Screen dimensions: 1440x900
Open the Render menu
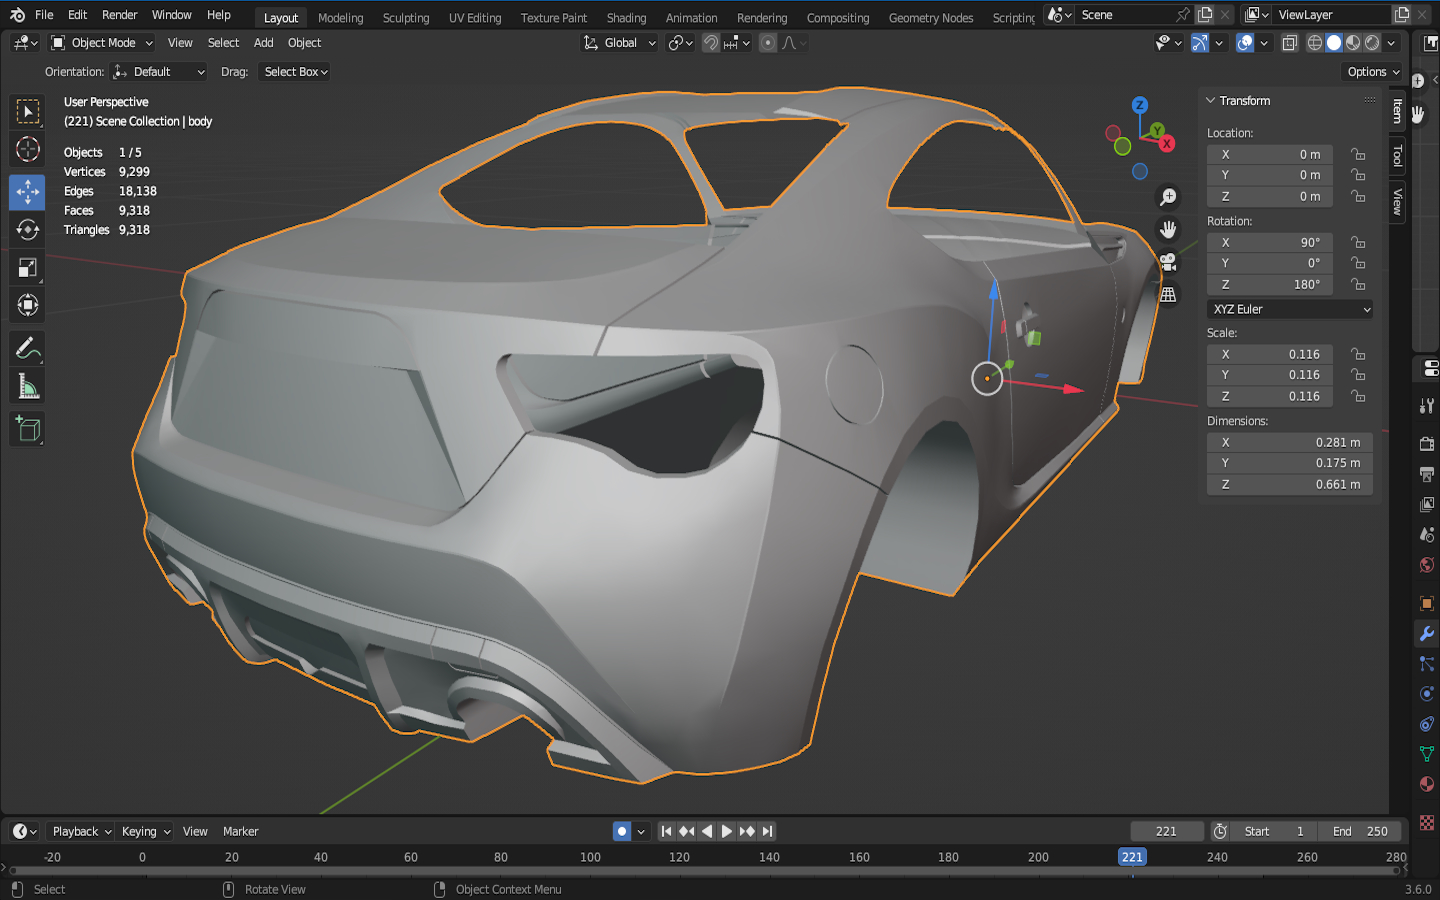[119, 15]
